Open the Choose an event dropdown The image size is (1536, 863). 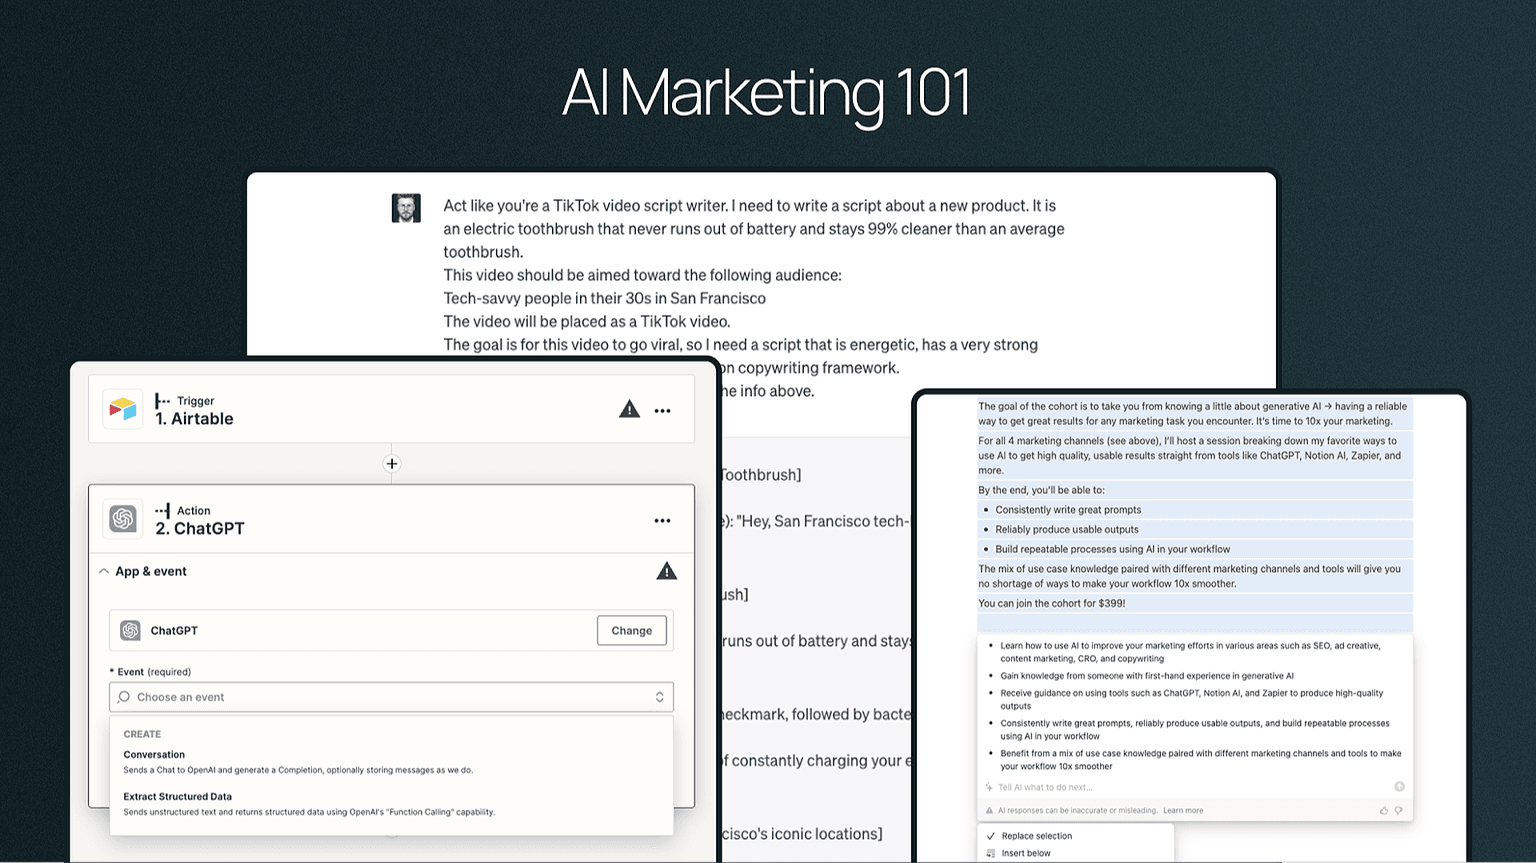tap(391, 697)
